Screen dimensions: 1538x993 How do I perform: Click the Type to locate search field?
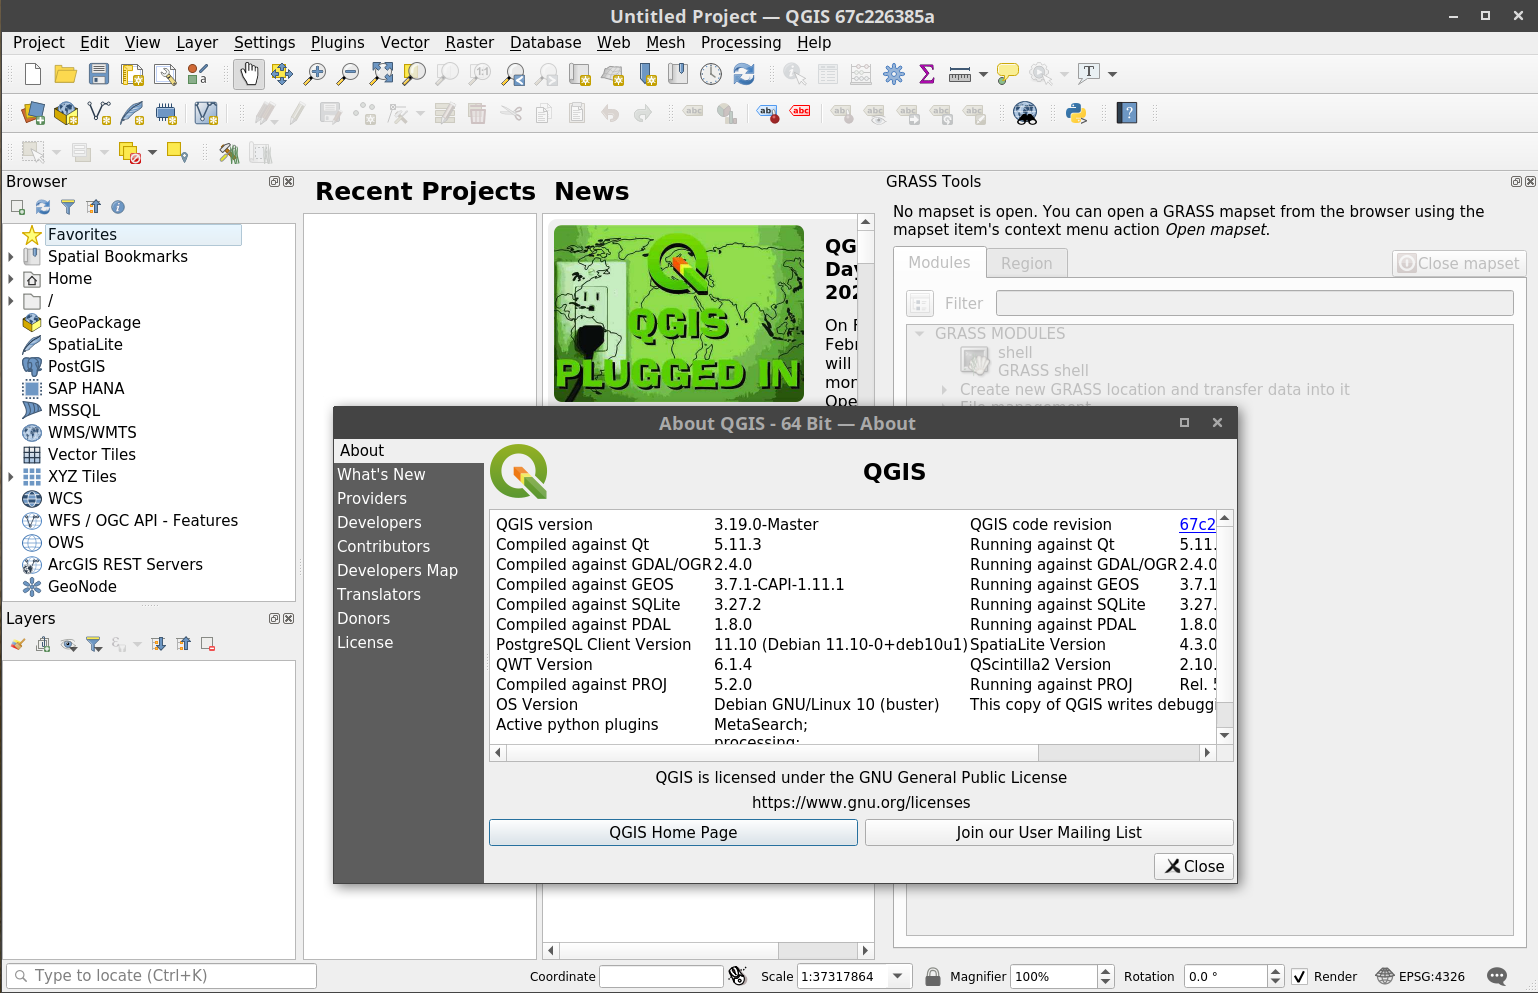(162, 976)
